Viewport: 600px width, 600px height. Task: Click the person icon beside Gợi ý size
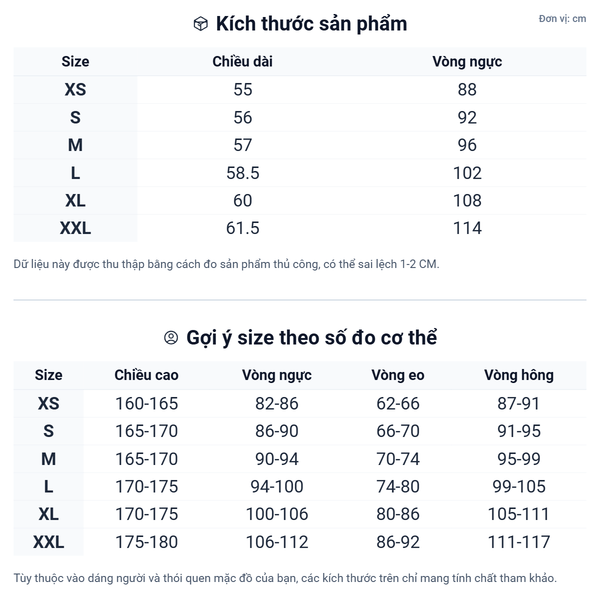coord(171,338)
